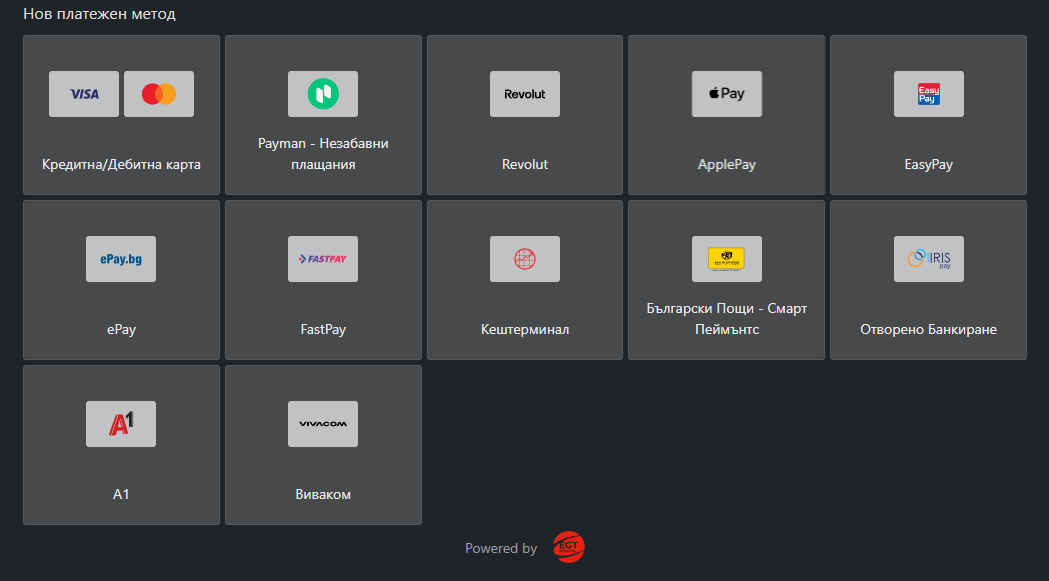Choose Кредитна/Дебитна карта label
This screenshot has width=1049, height=581.
coord(121,165)
